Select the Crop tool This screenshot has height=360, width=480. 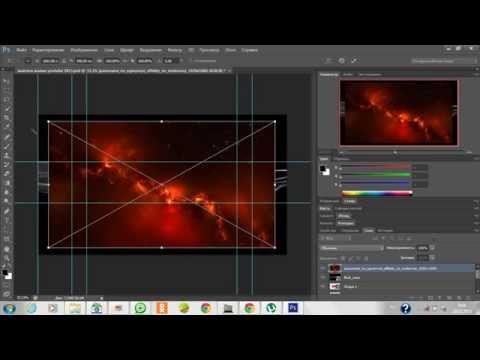[6, 117]
